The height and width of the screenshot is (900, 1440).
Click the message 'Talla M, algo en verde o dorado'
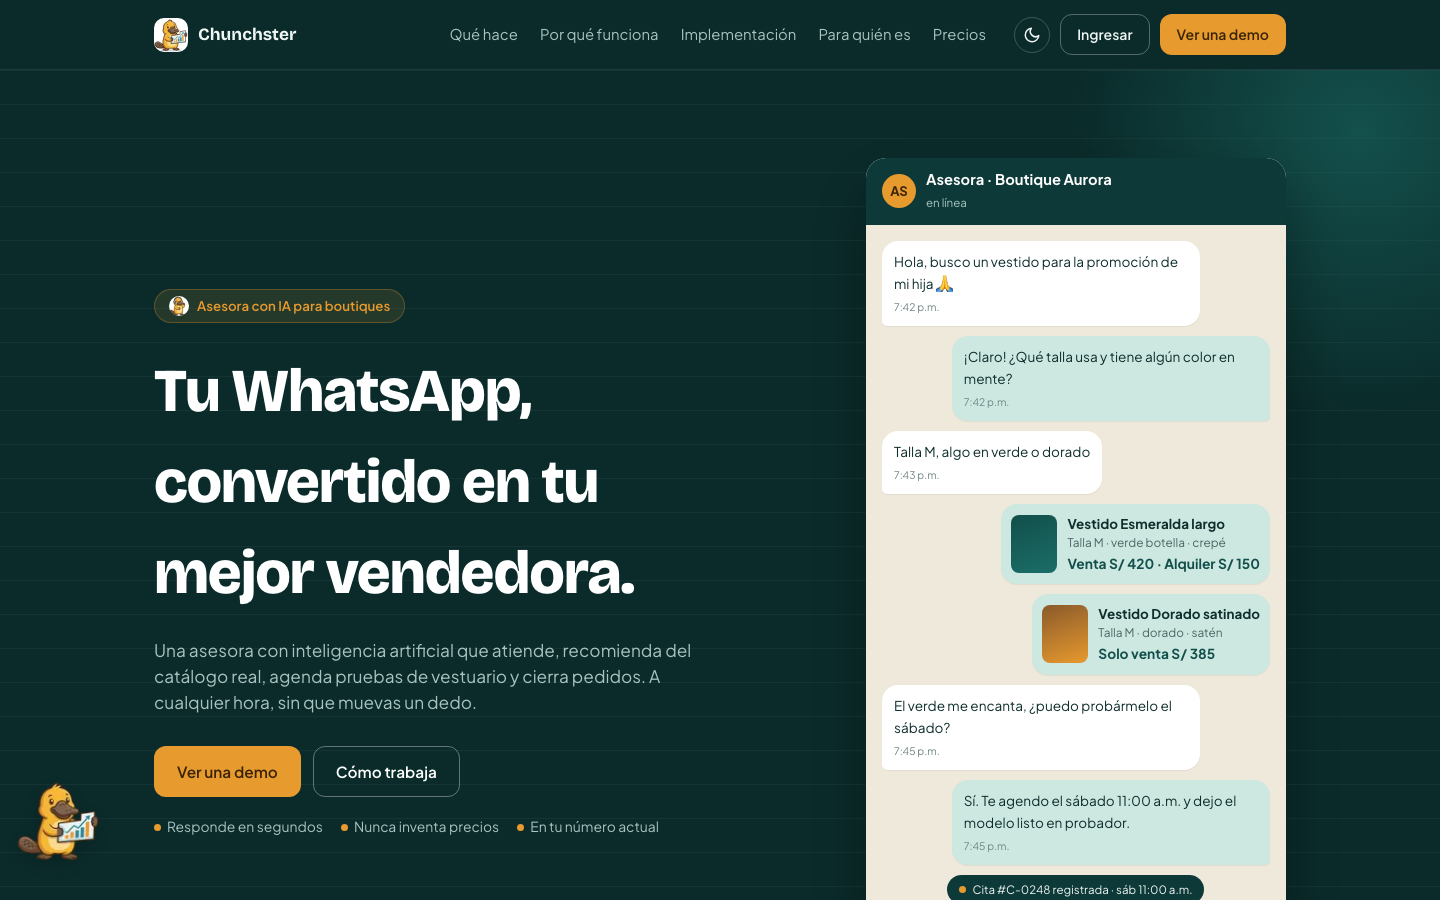992,462
